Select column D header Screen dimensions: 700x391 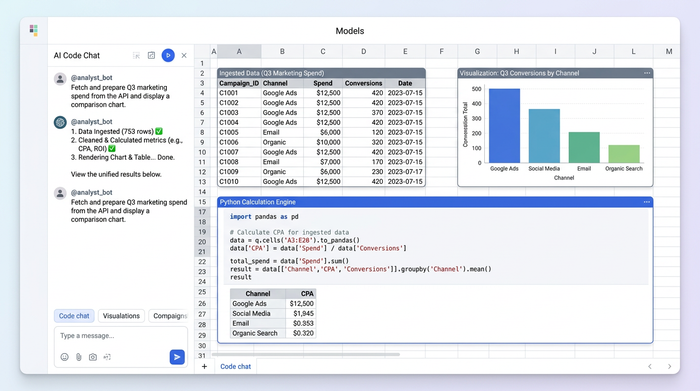pyautogui.click(x=363, y=51)
